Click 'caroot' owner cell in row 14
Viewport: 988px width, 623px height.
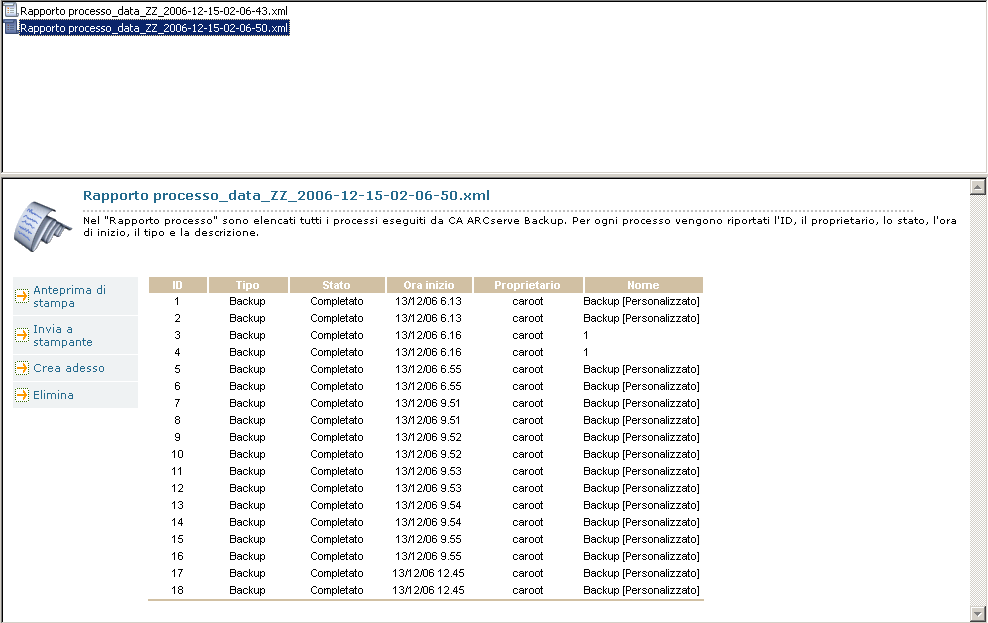[528, 523]
